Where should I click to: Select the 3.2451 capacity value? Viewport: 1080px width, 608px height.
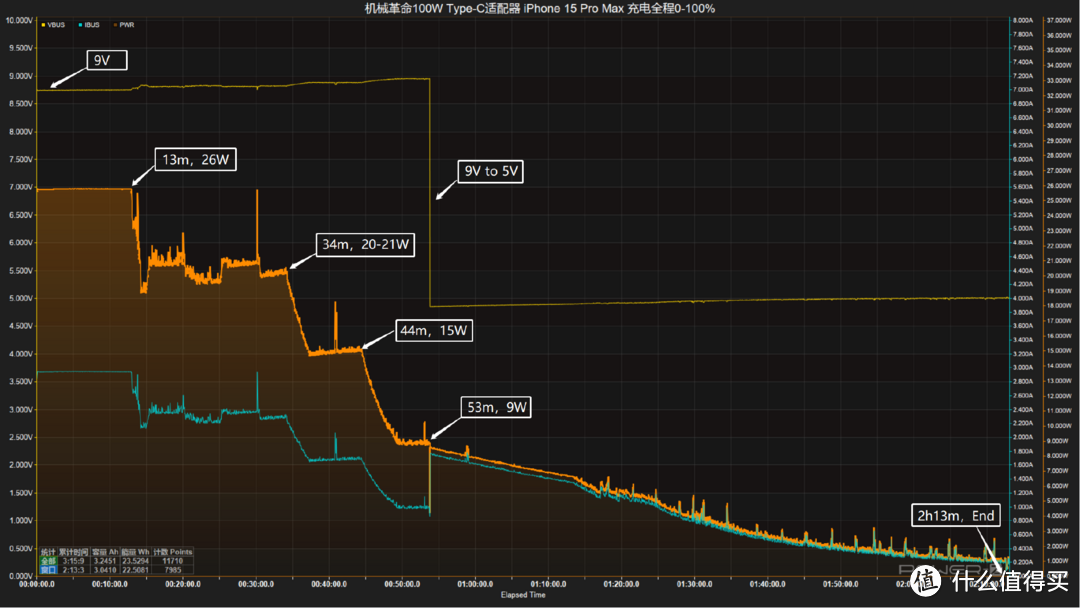[x=105, y=561]
